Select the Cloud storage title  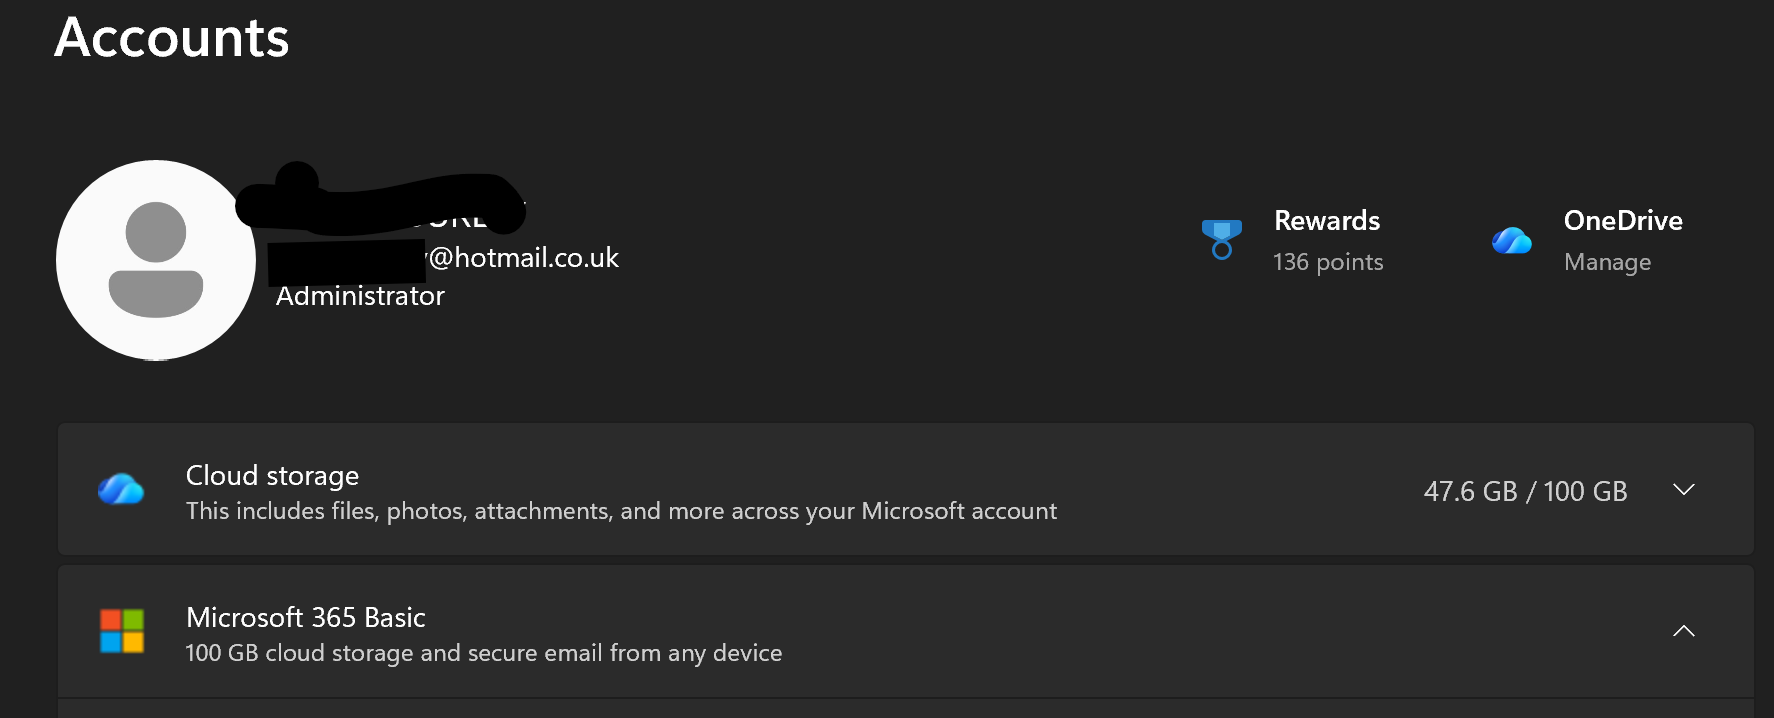272,476
